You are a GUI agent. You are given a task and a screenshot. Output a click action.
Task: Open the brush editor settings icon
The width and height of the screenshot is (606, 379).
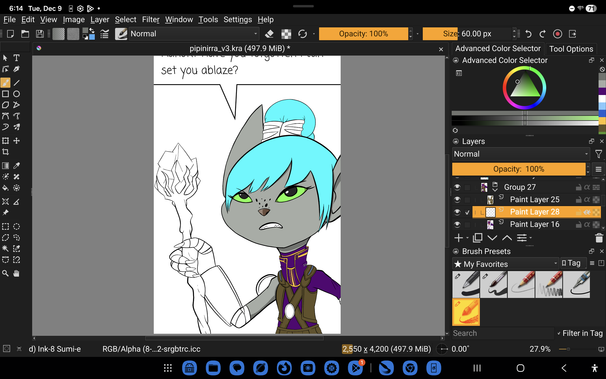pos(105,34)
